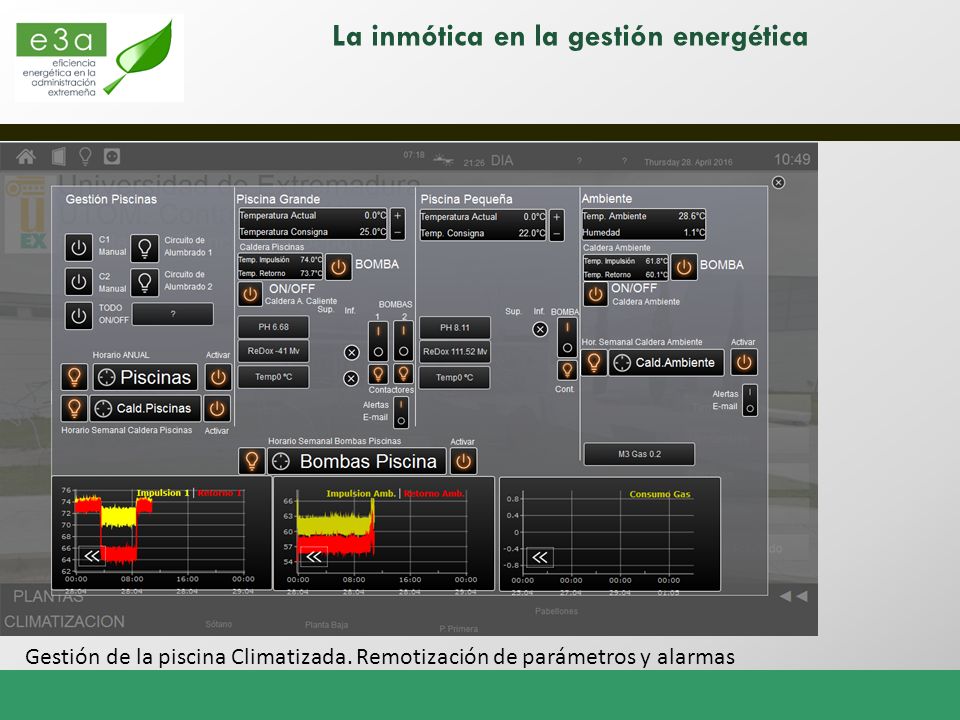This screenshot has height=720, width=960.
Task: Decrease Piscina Grande setpoint with minus
Action: pos(397,232)
